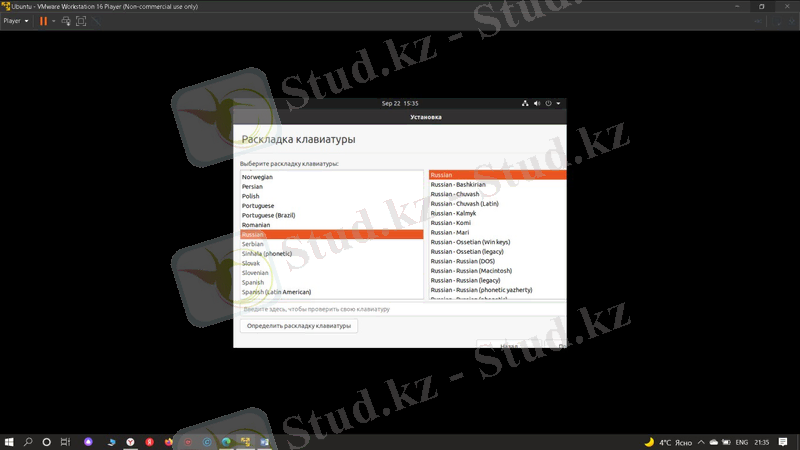Image resolution: width=800 pixels, height=450 pixels.
Task: Choose Russian - Russian (DOS) variant
Action: [497, 261]
